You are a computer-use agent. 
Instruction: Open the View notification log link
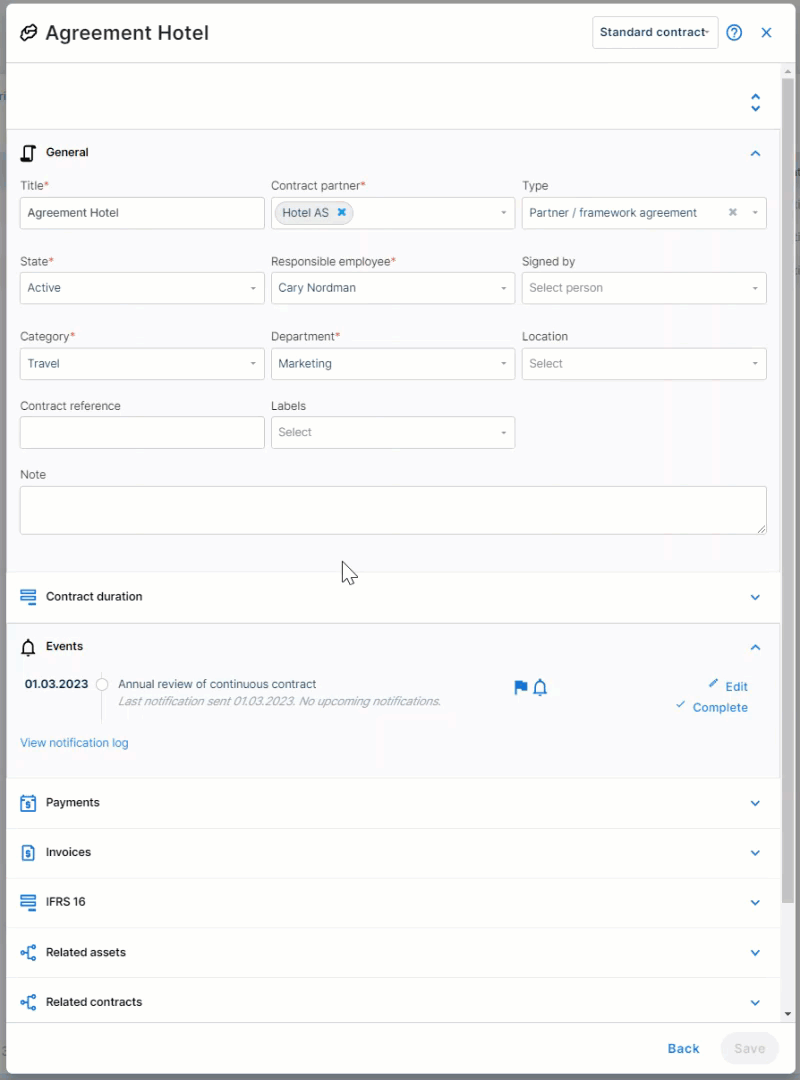[74, 742]
